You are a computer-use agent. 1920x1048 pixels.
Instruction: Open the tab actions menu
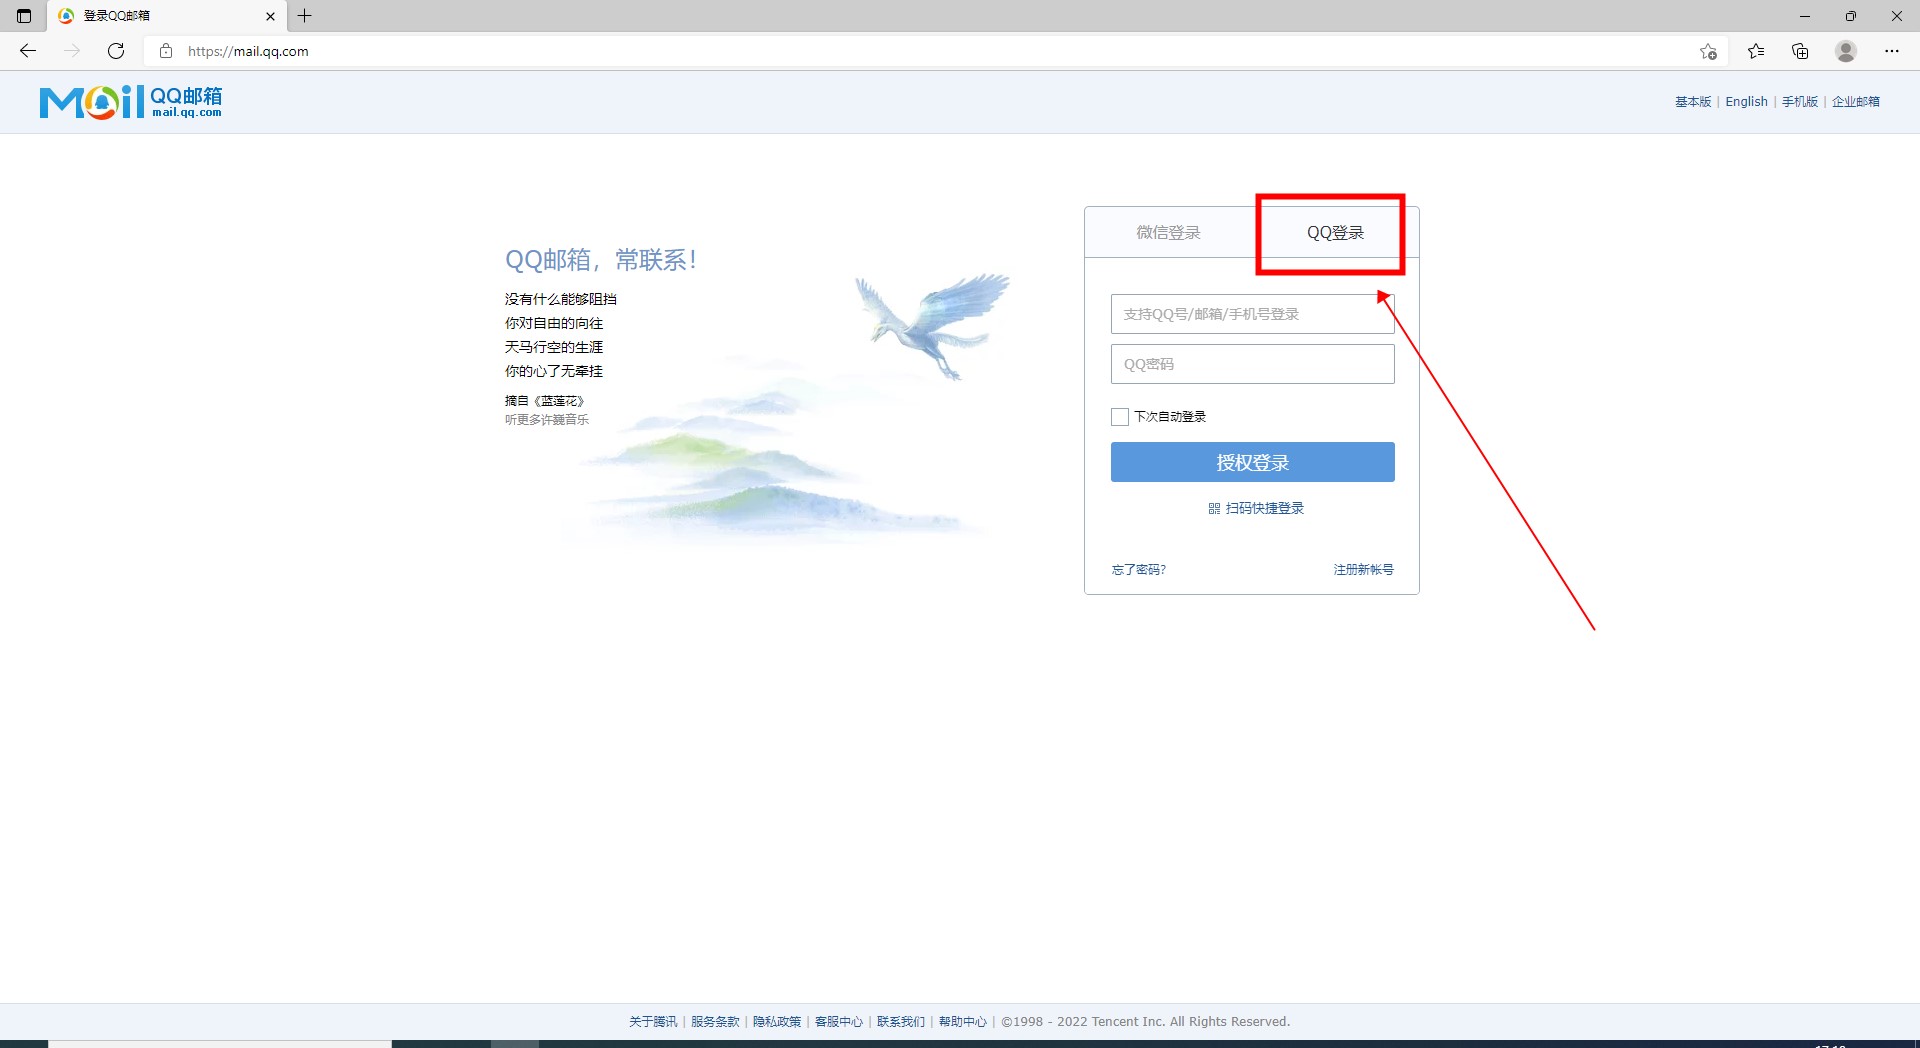(x=23, y=16)
